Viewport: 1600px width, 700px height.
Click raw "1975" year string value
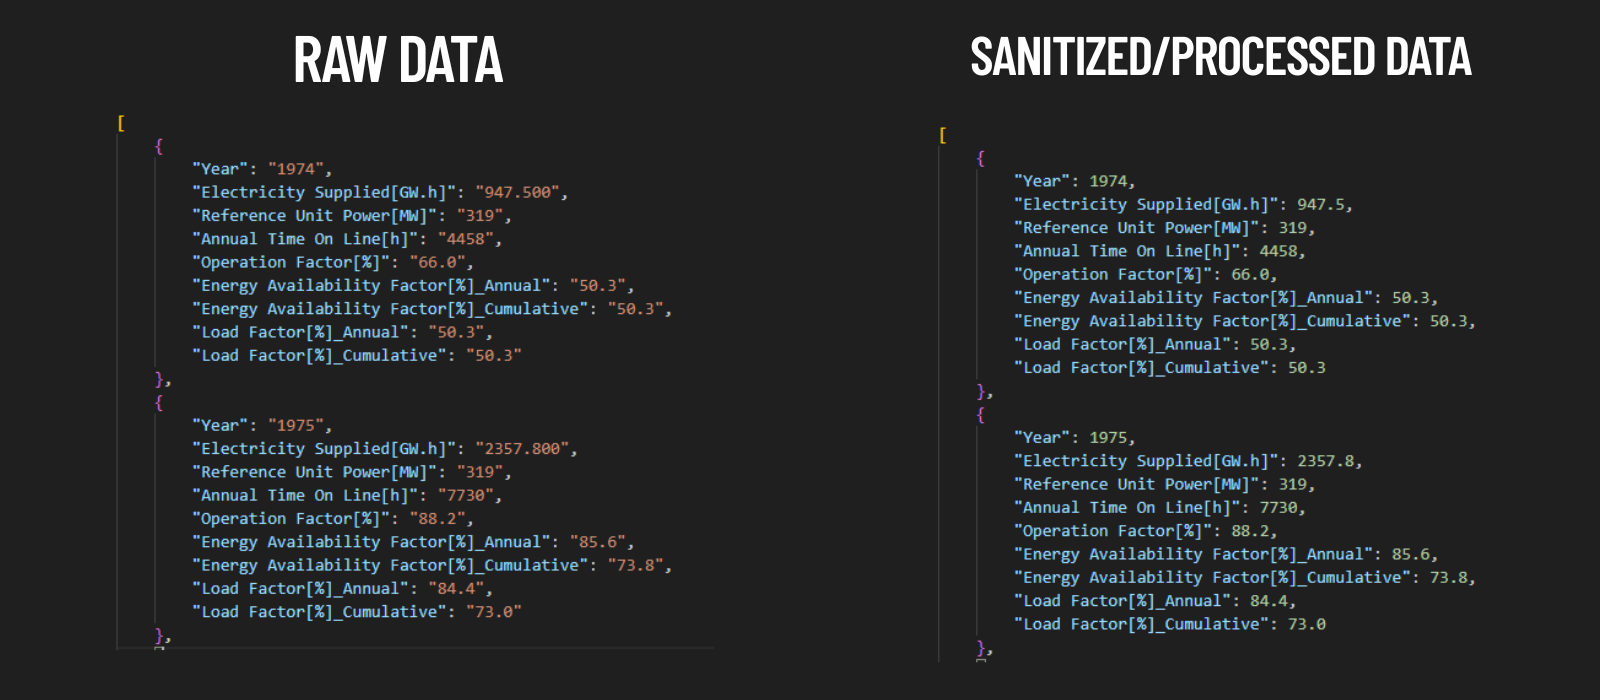click(295, 425)
